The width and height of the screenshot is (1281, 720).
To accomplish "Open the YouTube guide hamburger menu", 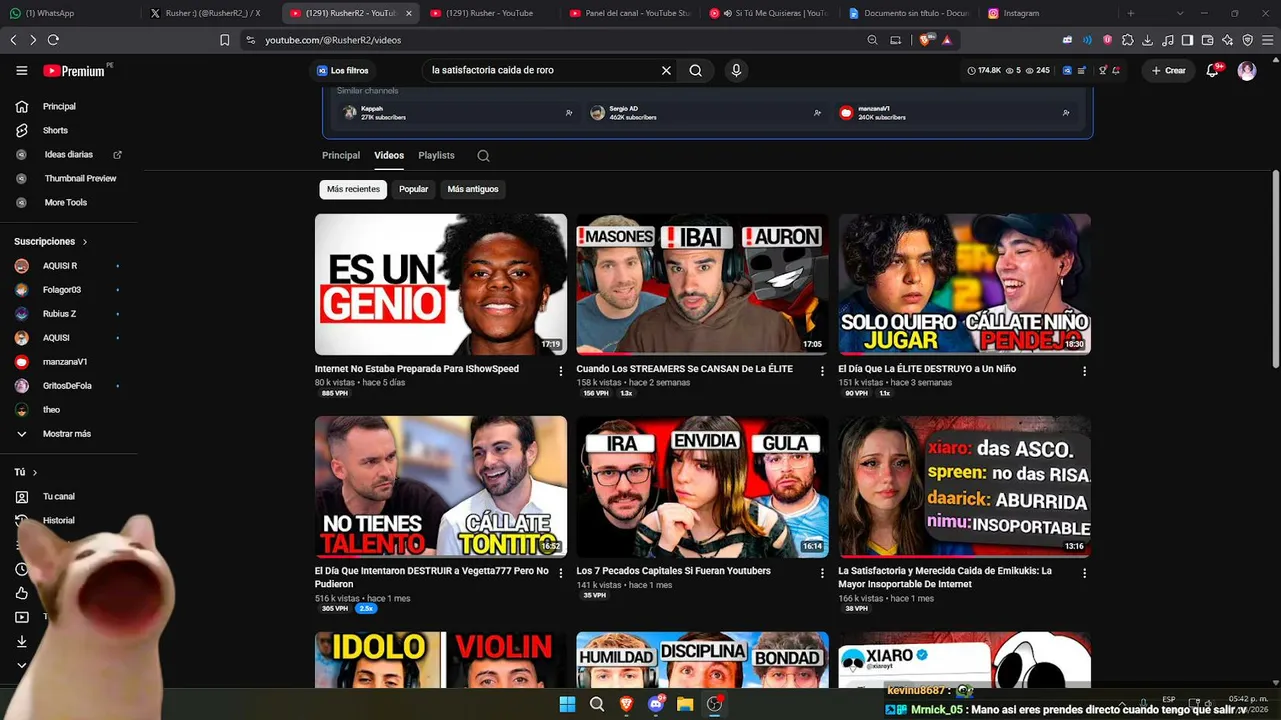I will point(22,71).
